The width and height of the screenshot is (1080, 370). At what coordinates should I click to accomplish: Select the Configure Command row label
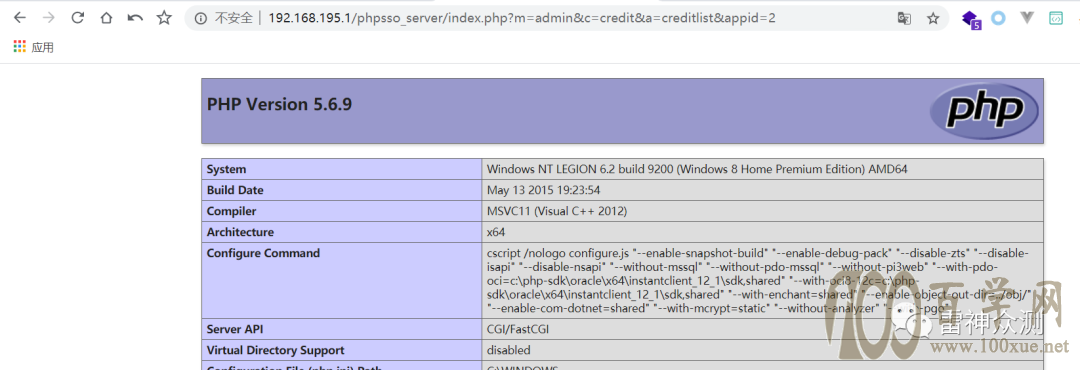(263, 253)
